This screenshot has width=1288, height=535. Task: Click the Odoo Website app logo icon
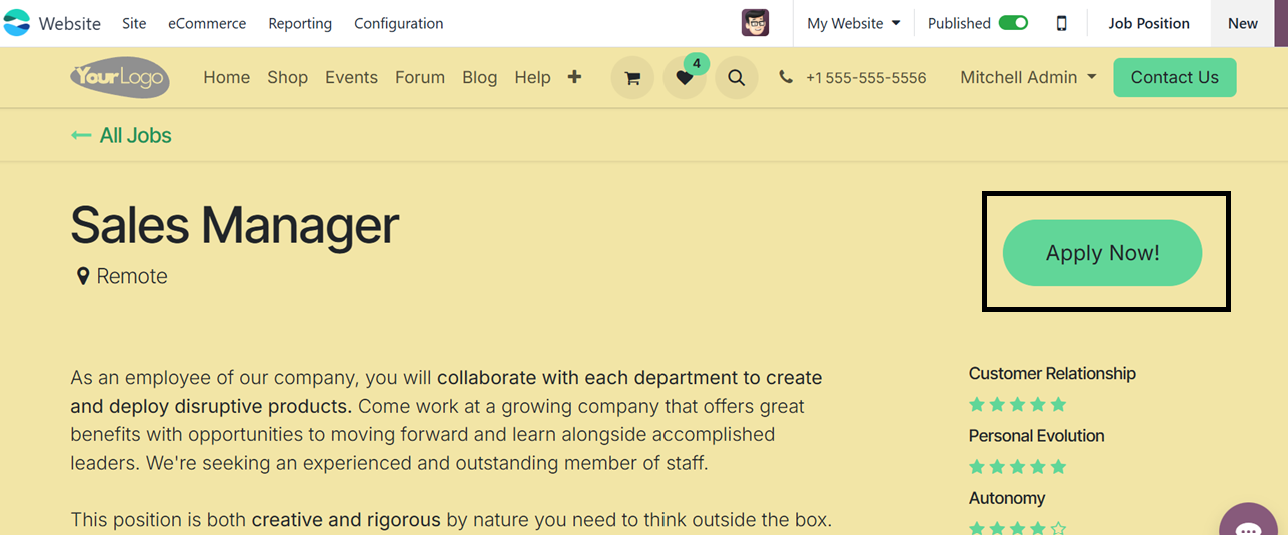[17, 23]
